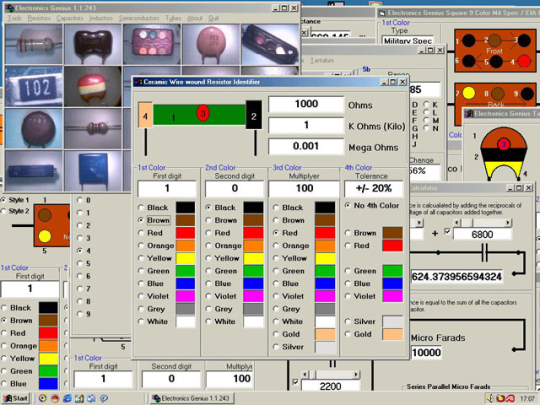Click the black tubular dotted component photo
Viewport: 540px width, 405px height.
pos(270,44)
